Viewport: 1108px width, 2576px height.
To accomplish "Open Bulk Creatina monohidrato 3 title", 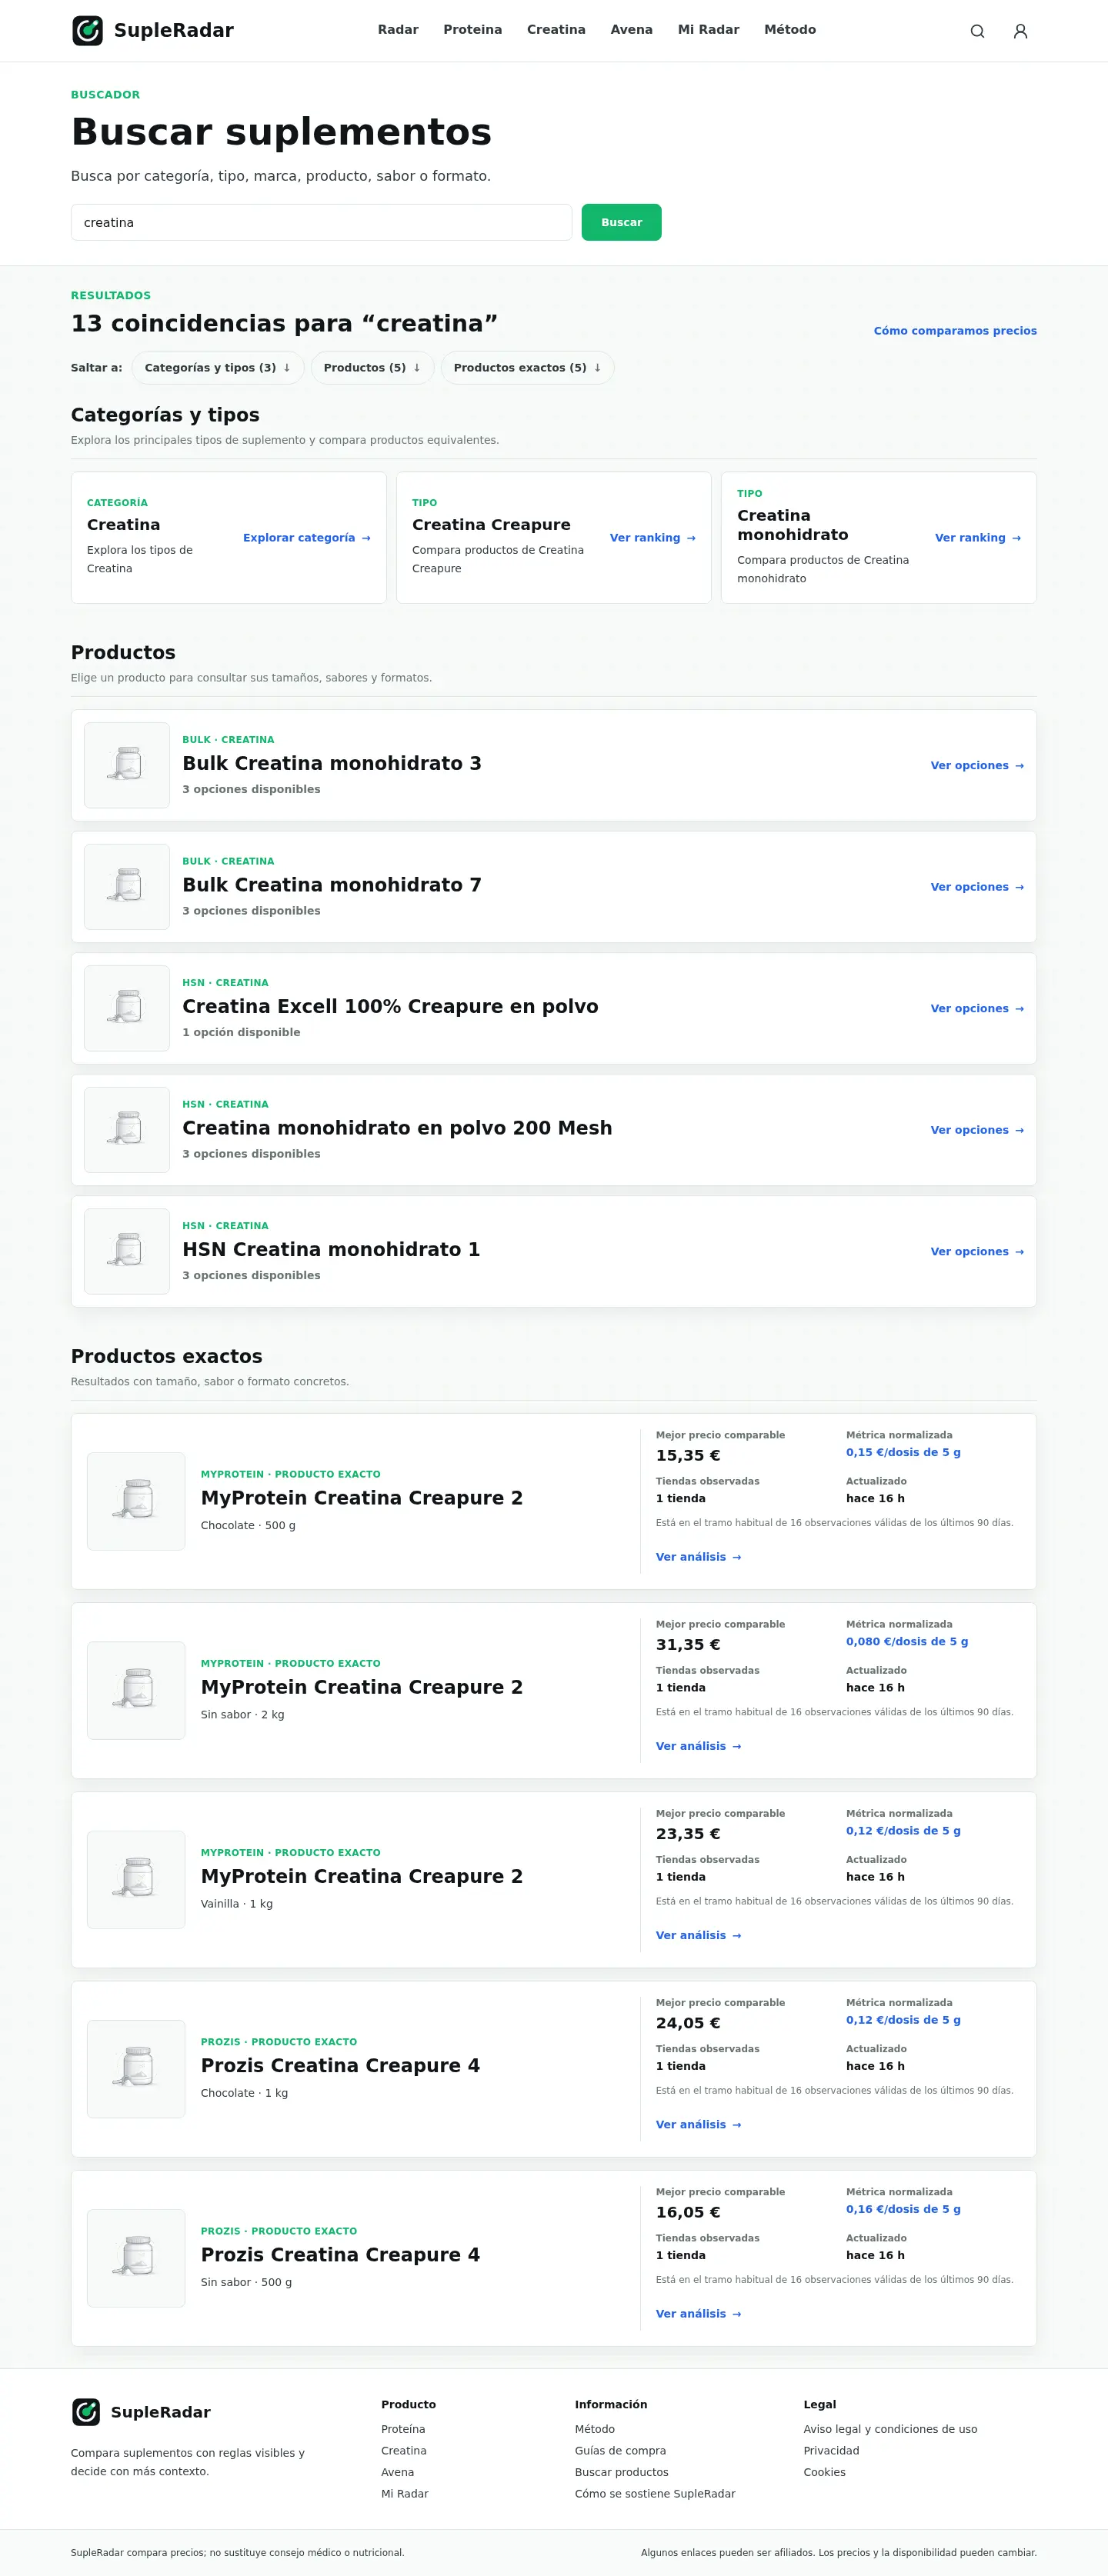I will (332, 763).
